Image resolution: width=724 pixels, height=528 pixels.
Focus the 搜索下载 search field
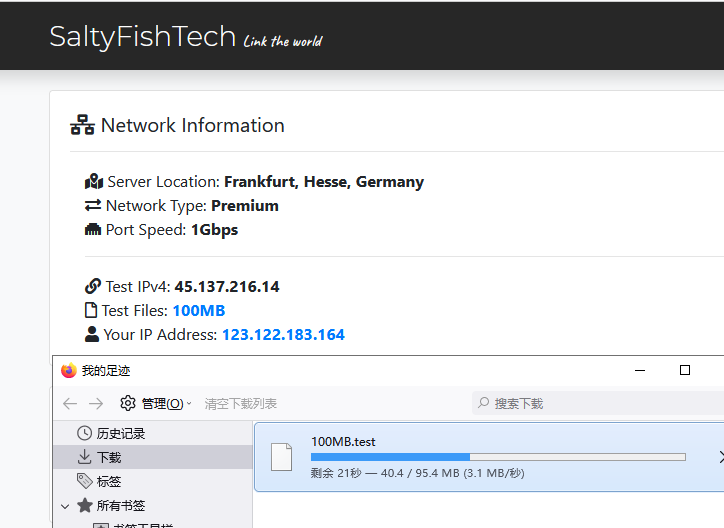(x=598, y=403)
